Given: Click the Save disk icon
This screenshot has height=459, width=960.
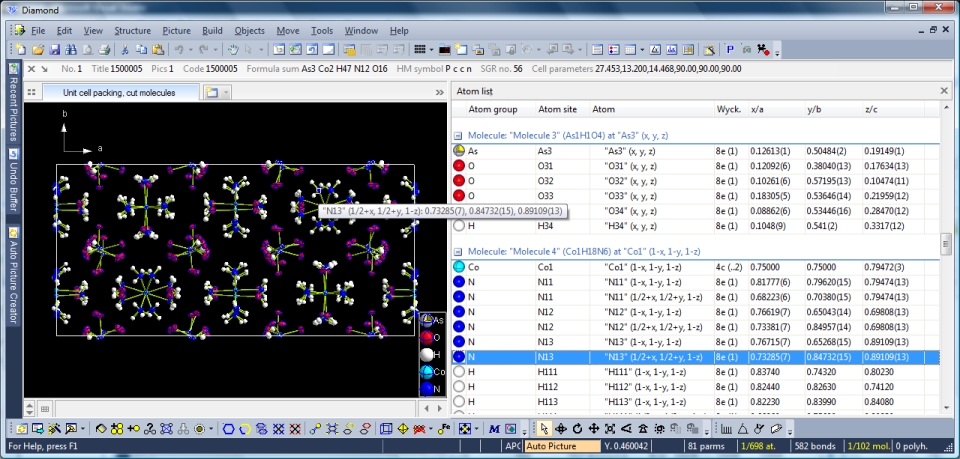Looking at the screenshot, I should [x=54, y=49].
